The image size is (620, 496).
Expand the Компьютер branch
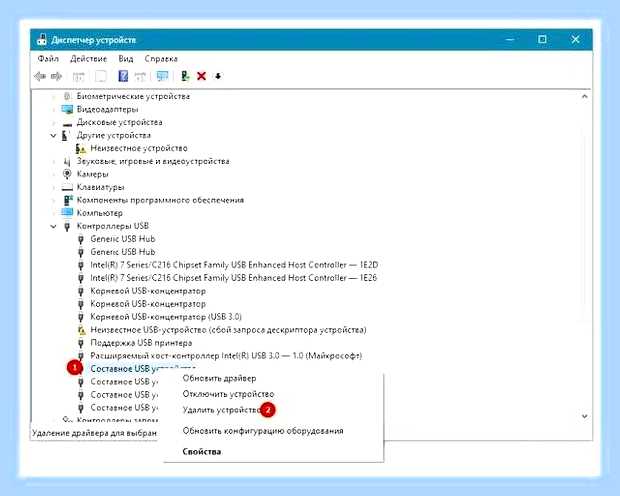point(53,213)
